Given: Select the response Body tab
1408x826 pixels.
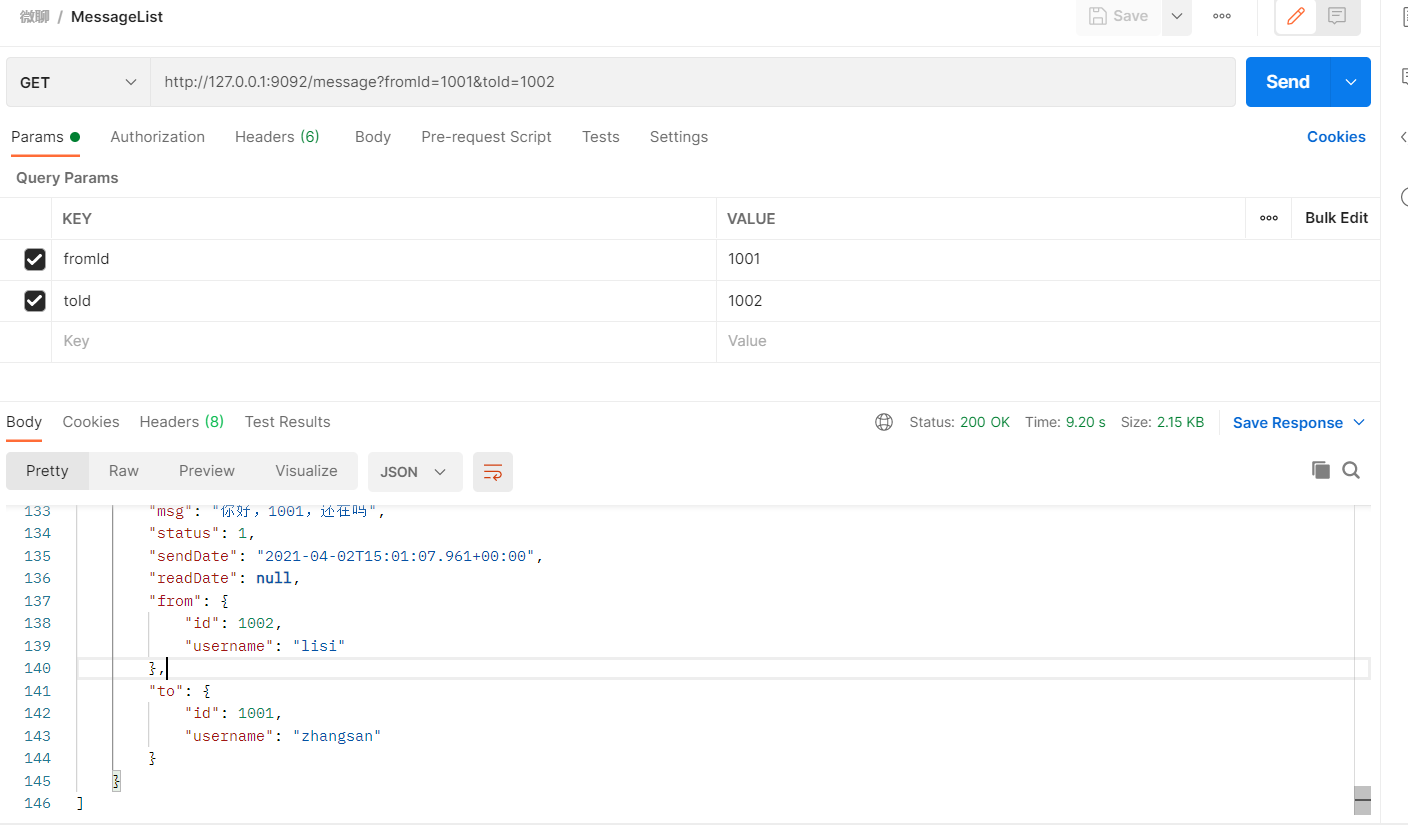Looking at the screenshot, I should point(24,422).
